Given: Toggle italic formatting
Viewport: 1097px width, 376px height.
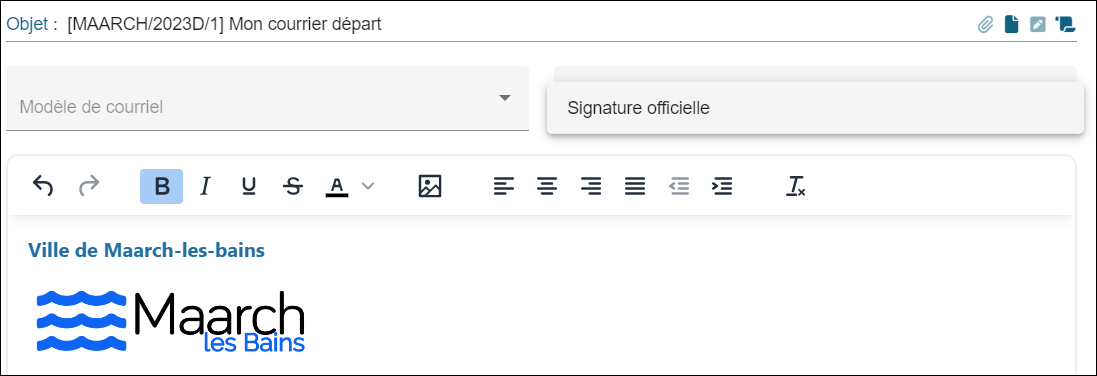Looking at the screenshot, I should [x=205, y=186].
